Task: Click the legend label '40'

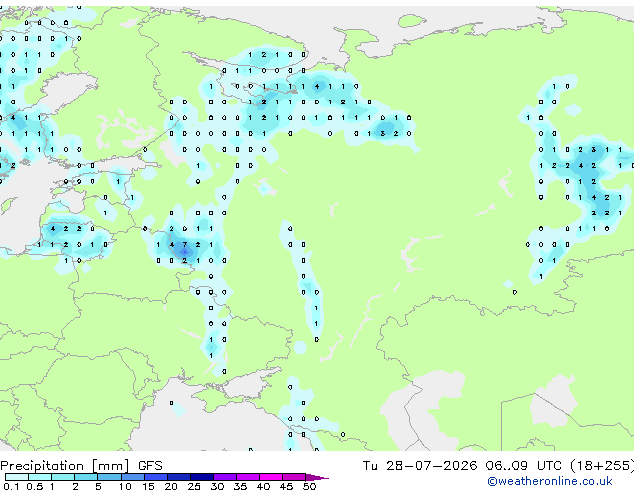Action: point(263,486)
